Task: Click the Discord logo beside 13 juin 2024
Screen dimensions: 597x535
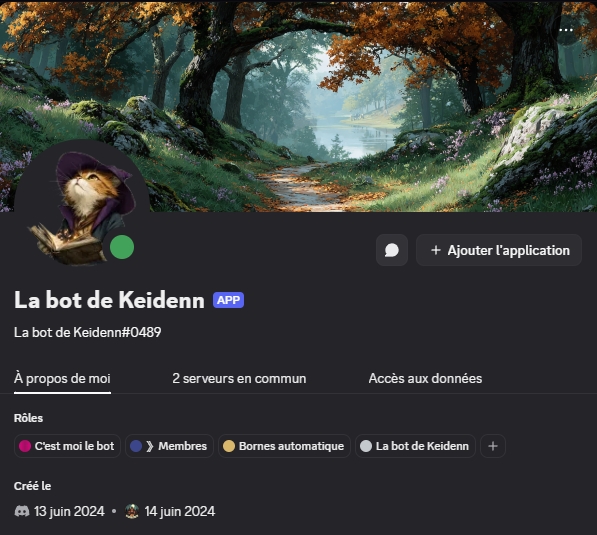Action: tap(22, 511)
